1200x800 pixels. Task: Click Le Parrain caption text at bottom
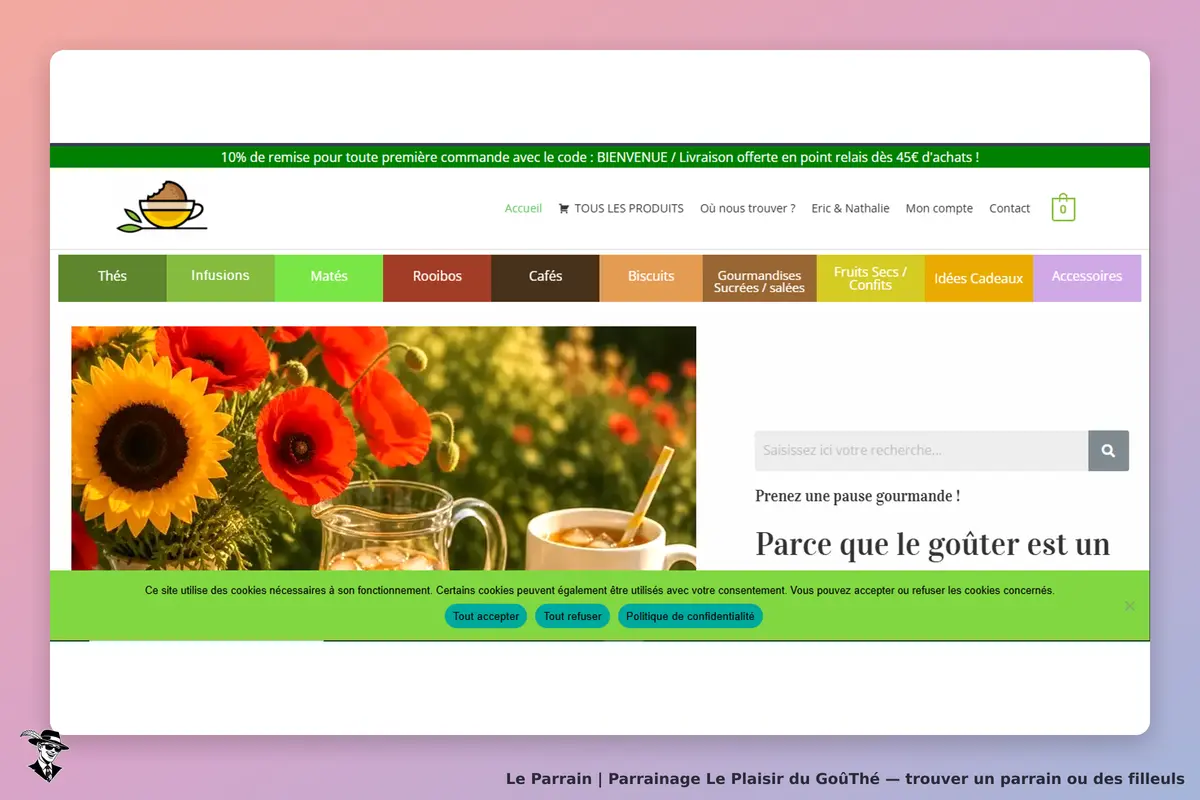click(845, 778)
